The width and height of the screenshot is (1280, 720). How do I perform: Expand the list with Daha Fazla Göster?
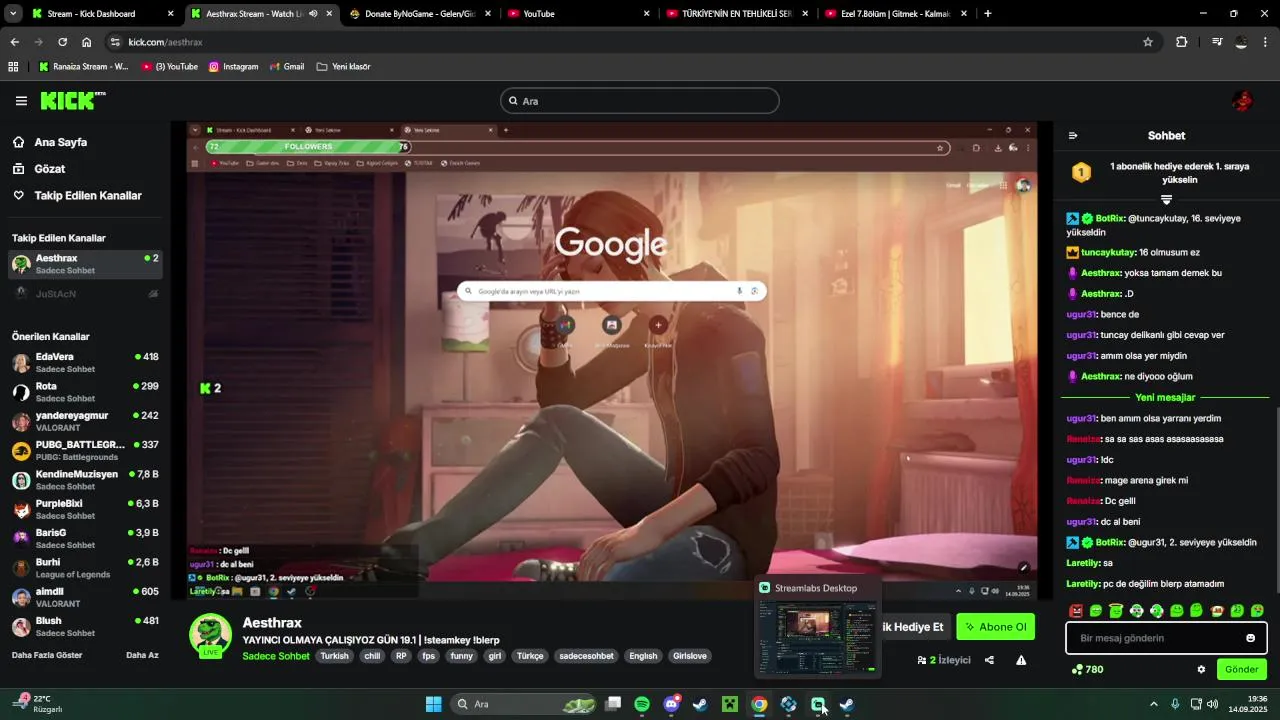pyautogui.click(x=47, y=655)
